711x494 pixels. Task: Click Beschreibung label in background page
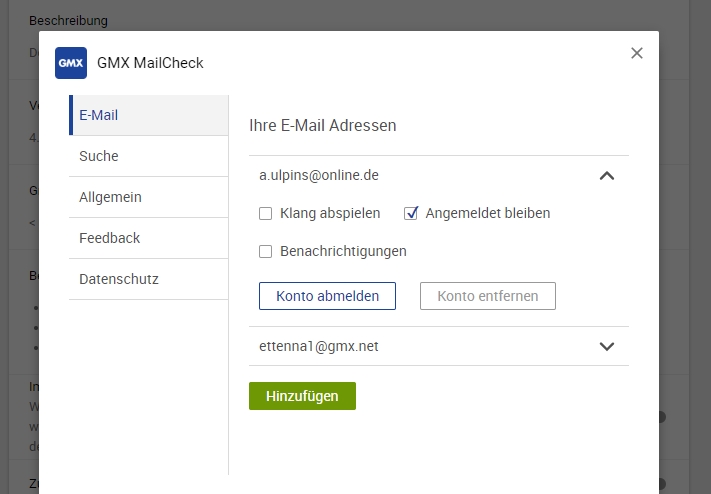[68, 21]
